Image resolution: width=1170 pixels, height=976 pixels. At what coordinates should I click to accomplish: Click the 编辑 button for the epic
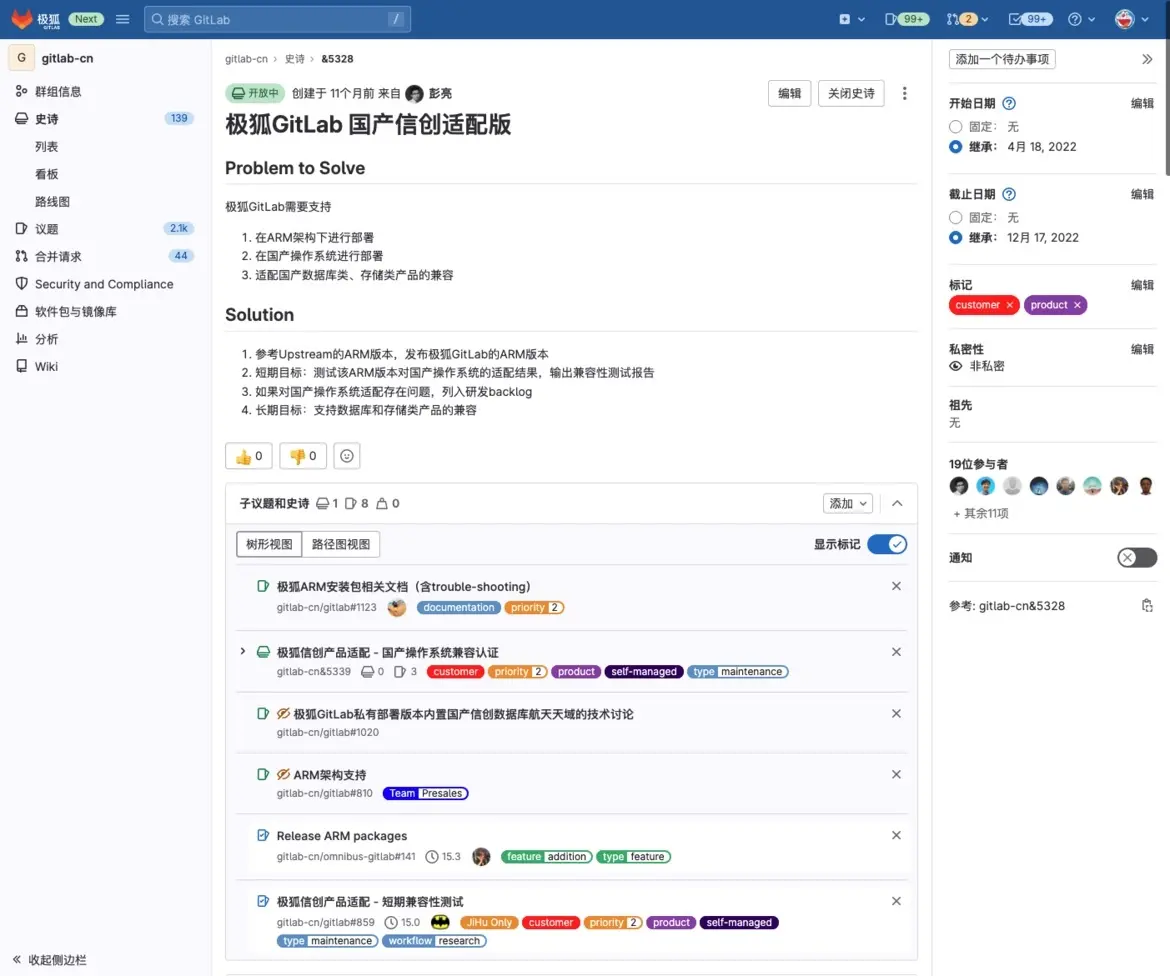(x=789, y=93)
